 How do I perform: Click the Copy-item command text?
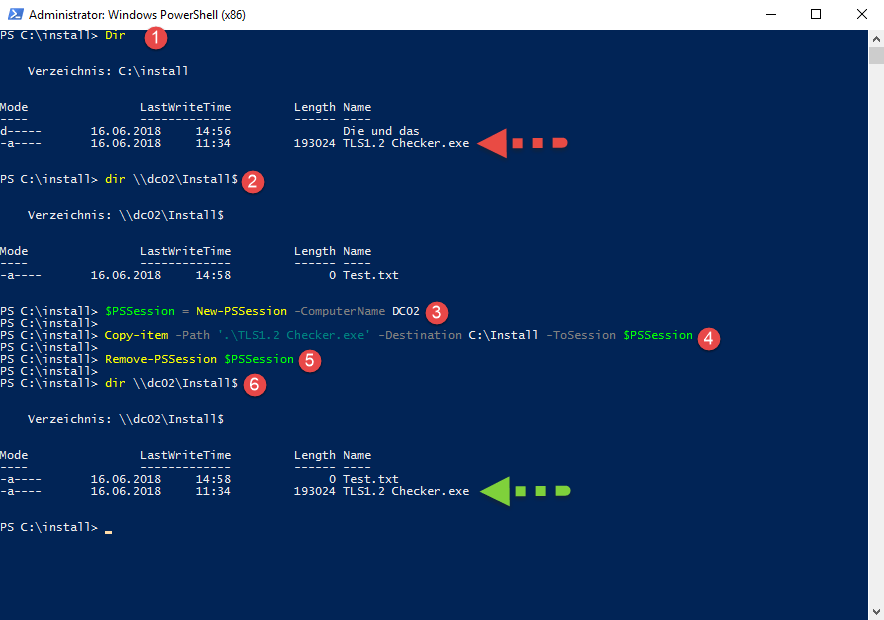click(138, 335)
